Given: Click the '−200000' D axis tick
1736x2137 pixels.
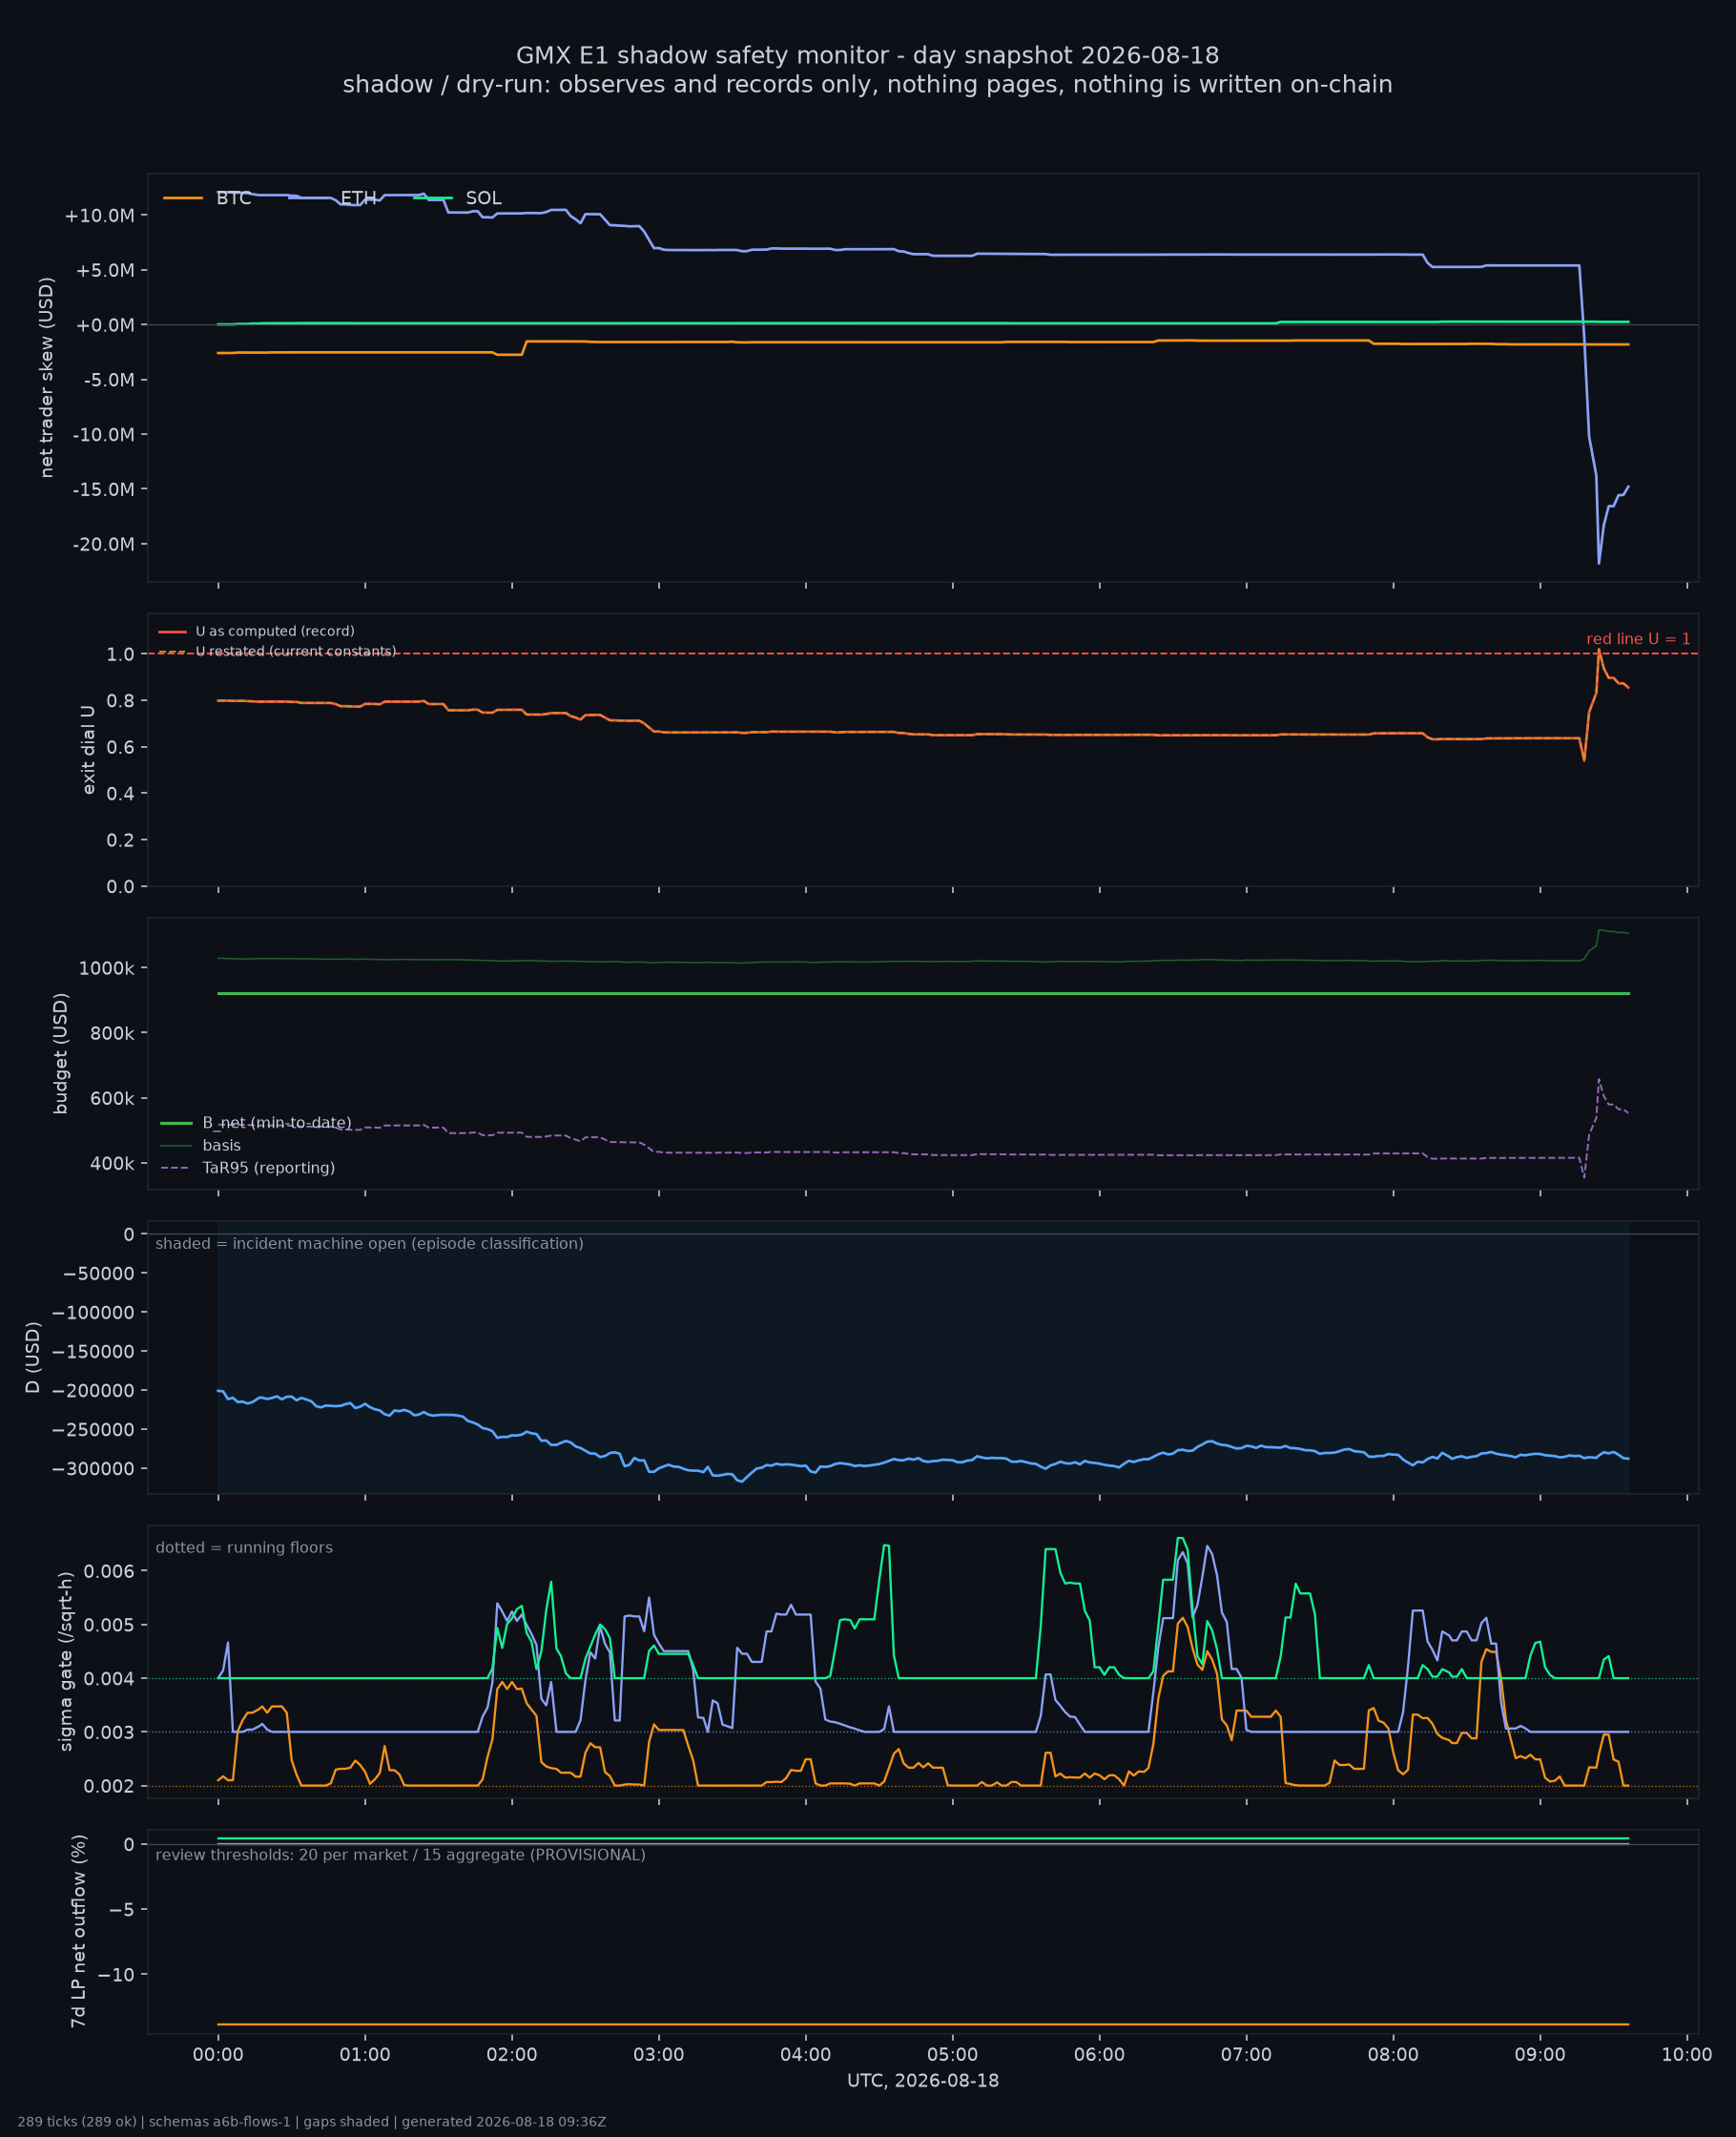Looking at the screenshot, I should coord(93,1390).
